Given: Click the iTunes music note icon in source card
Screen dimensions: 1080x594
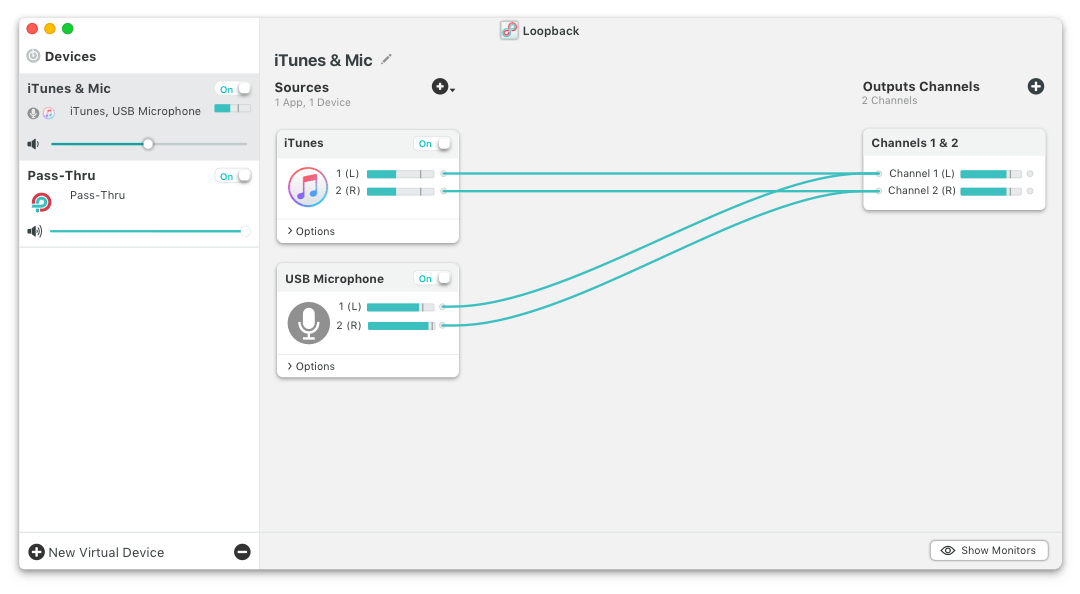Looking at the screenshot, I should pos(308,187).
